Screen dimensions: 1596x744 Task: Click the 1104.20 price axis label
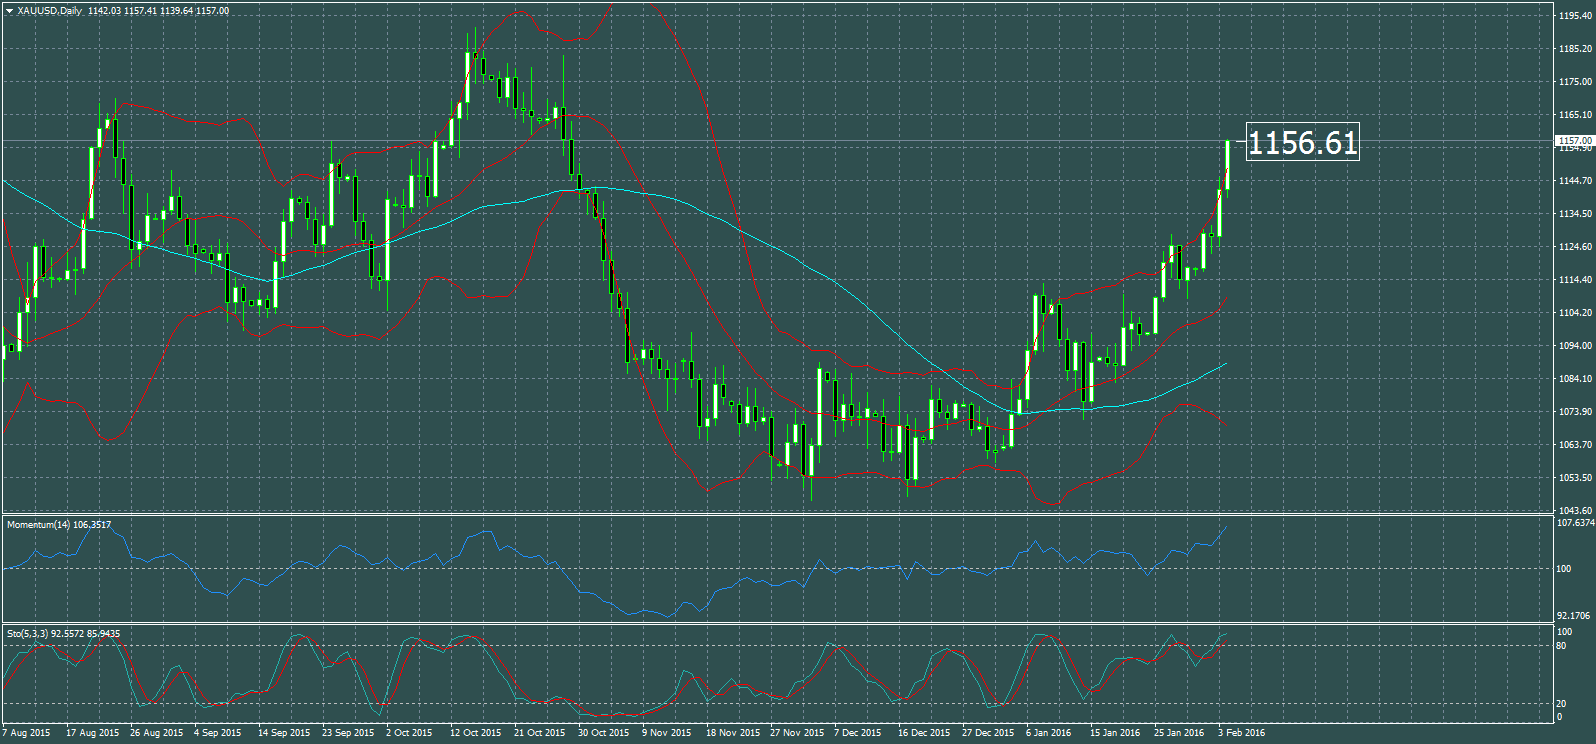point(1575,313)
